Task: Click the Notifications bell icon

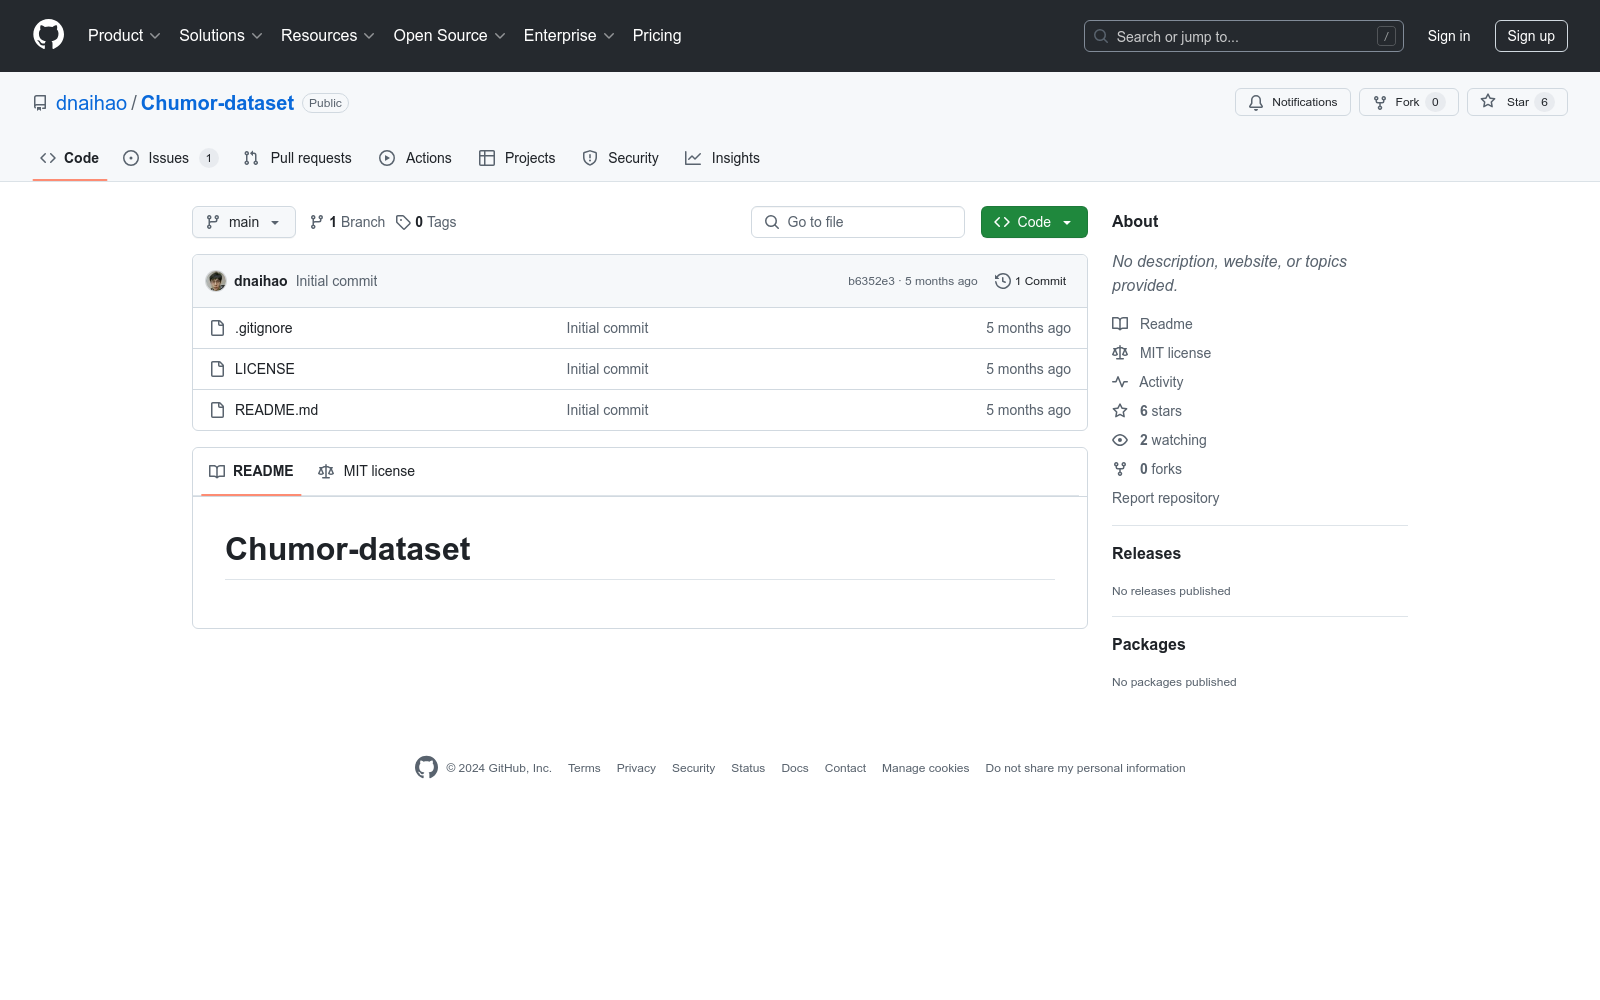Action: point(1256,102)
